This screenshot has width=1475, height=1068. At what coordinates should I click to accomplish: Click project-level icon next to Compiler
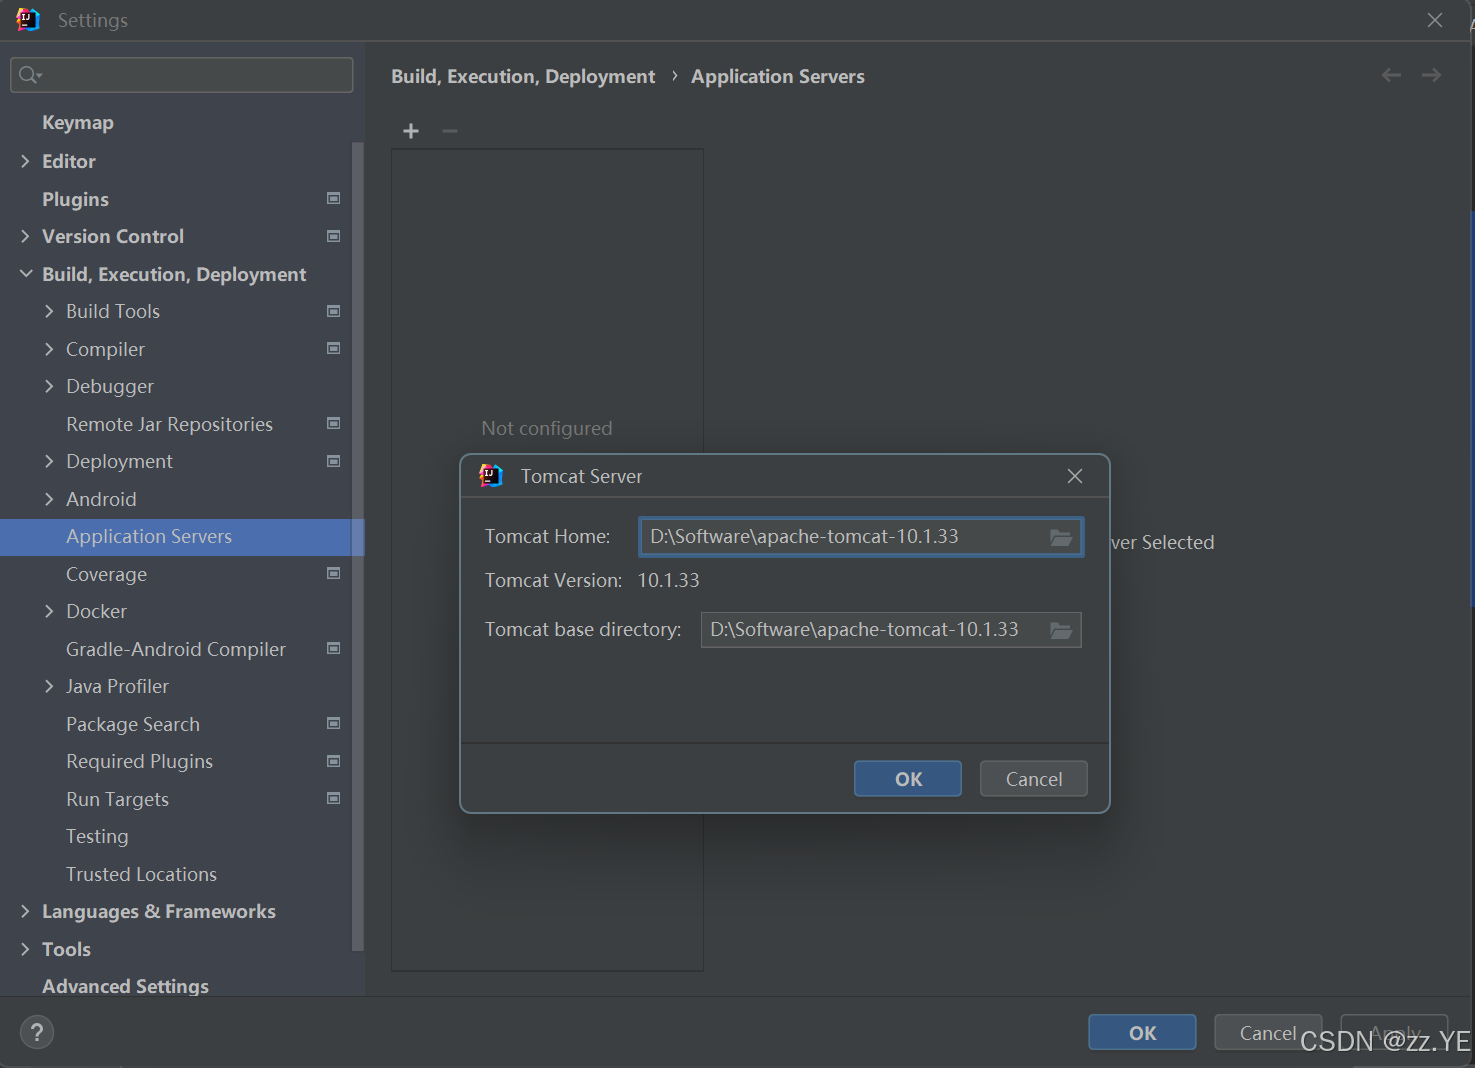click(x=334, y=348)
